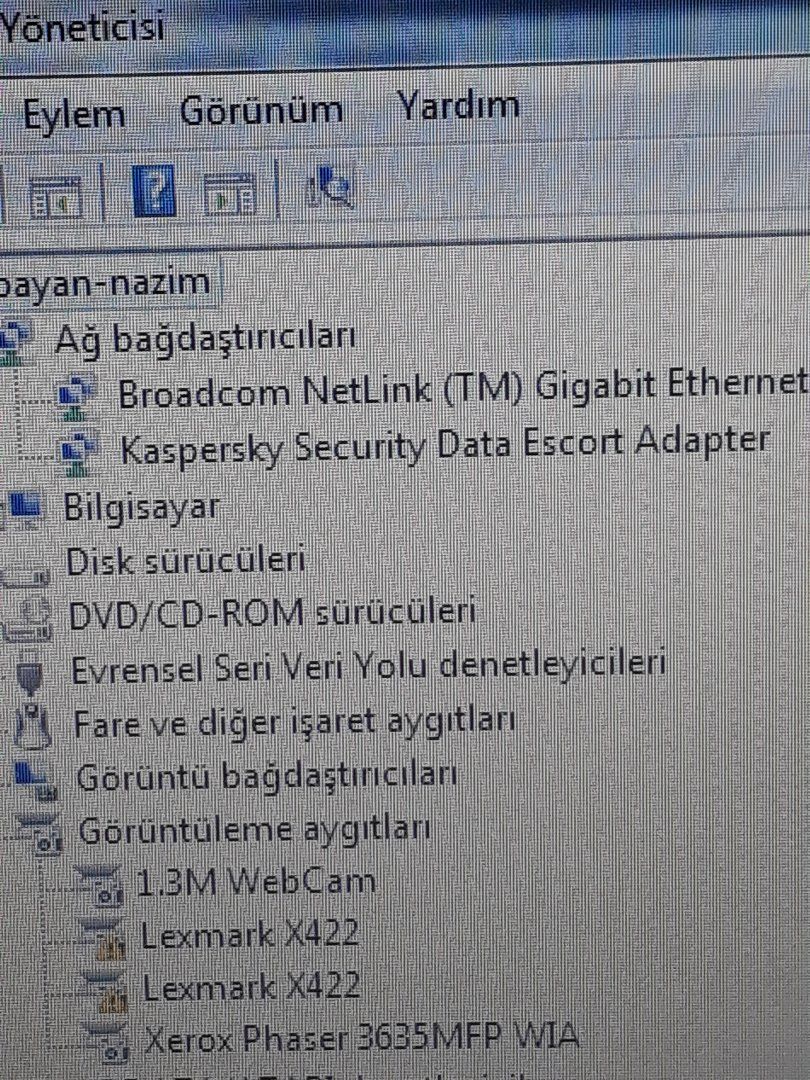
Task: Select Broadcom NetLink Gigabit Ethernet adapter
Action: click(462, 392)
